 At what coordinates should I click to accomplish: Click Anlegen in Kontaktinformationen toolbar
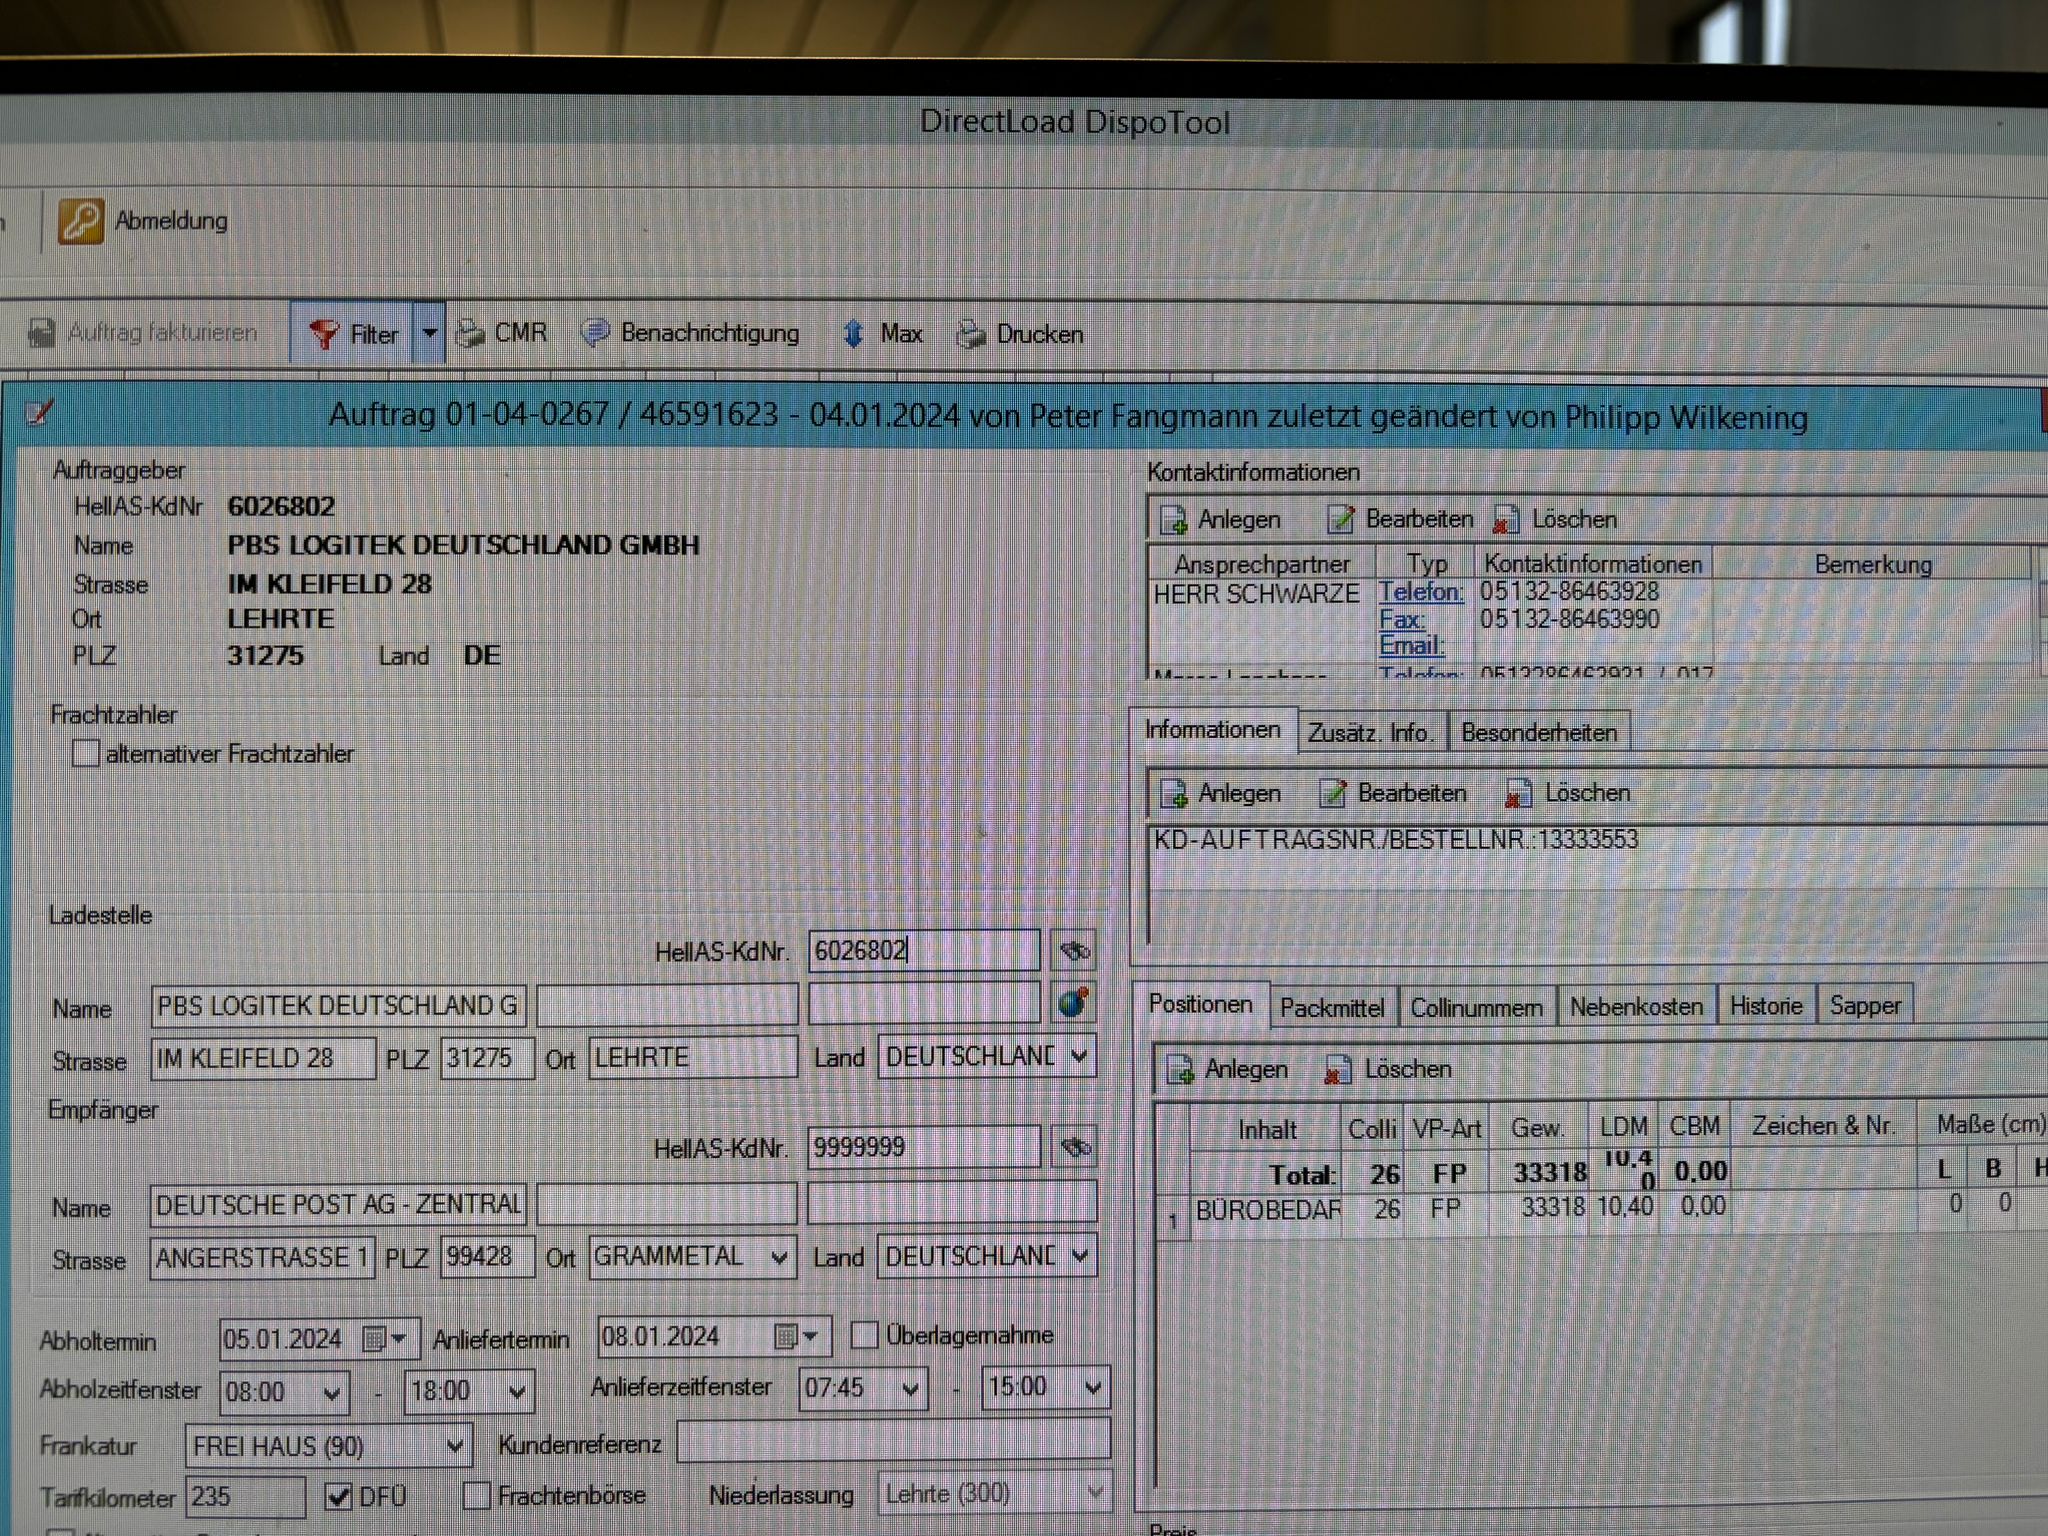1220,520
